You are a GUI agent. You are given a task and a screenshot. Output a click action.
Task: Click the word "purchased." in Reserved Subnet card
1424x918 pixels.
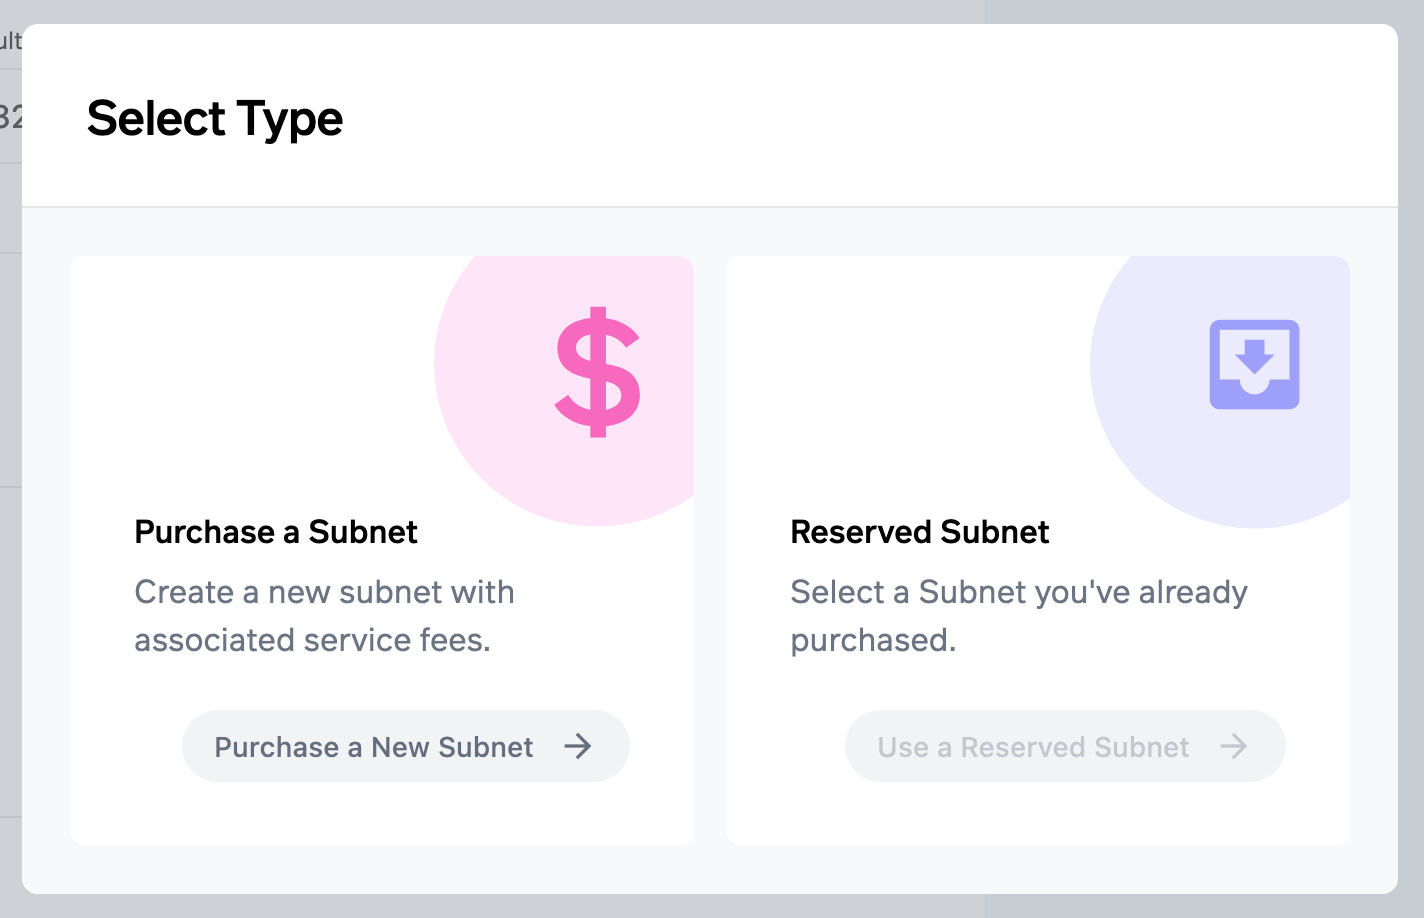[x=873, y=640]
